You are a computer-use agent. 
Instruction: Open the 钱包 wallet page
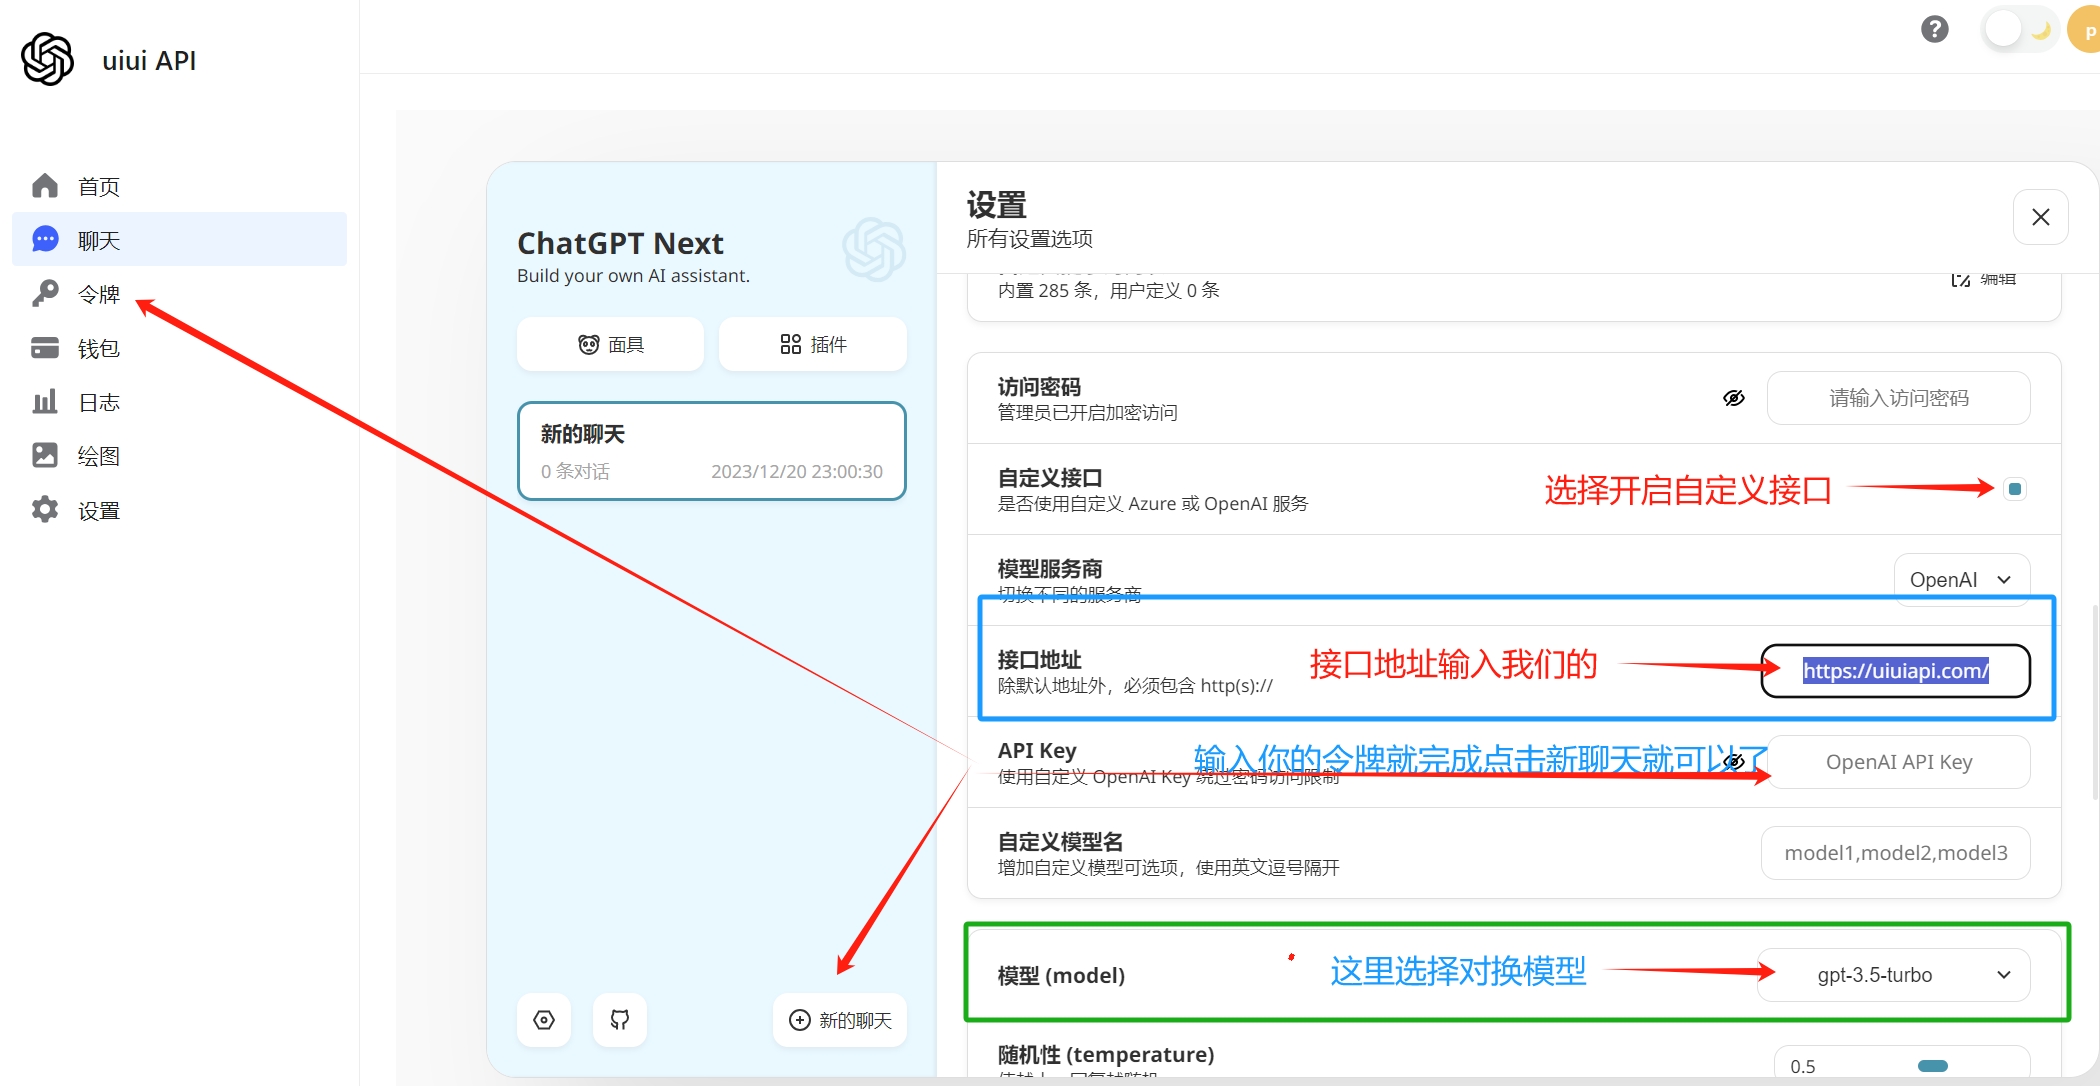179,348
